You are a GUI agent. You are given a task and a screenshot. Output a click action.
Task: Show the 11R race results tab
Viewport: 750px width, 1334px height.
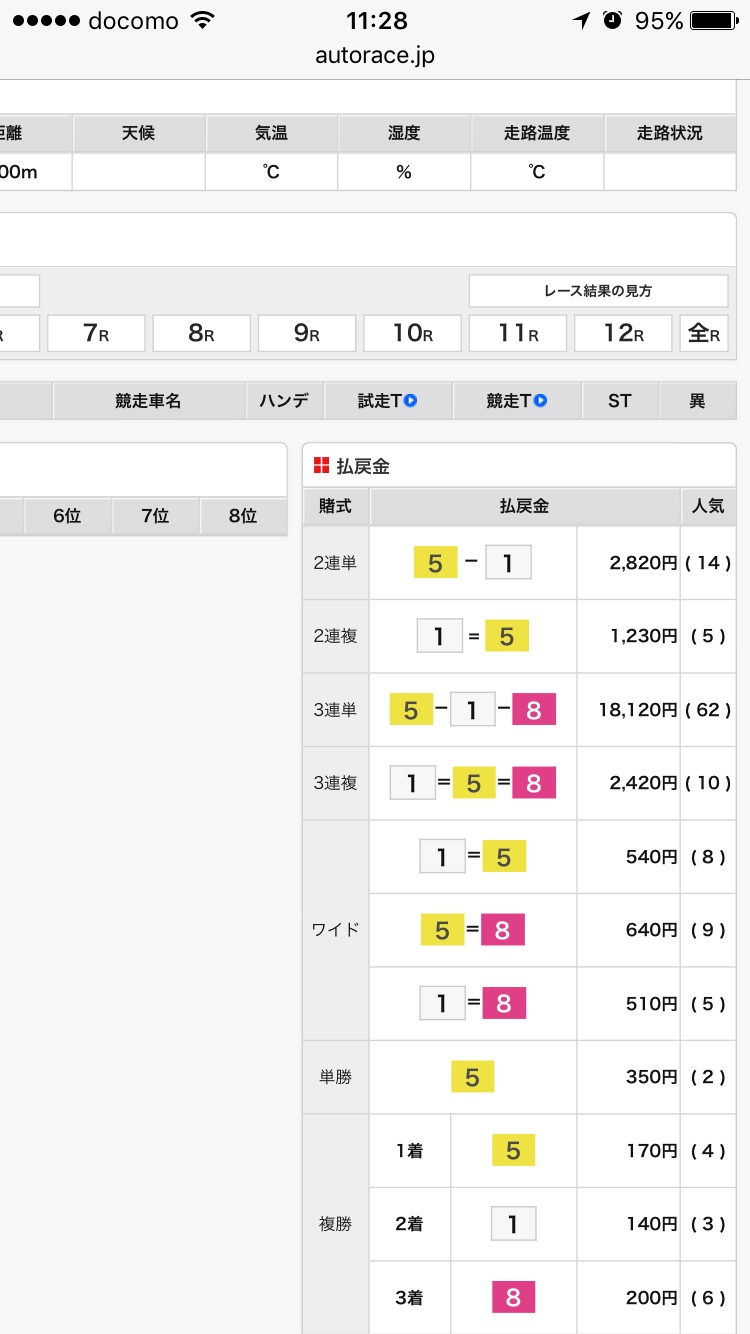[x=518, y=333]
